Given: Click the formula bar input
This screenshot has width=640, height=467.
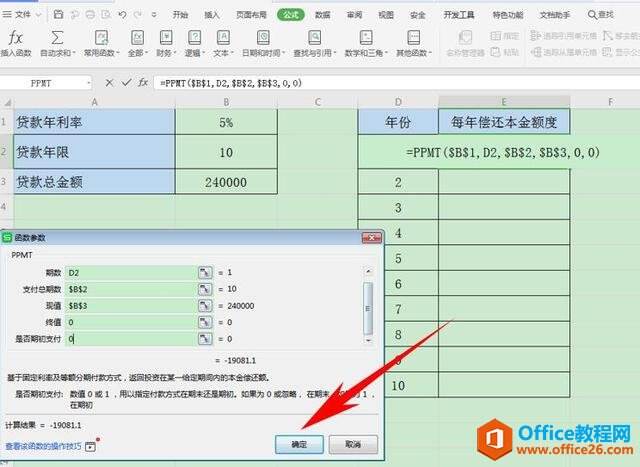Looking at the screenshot, I should 396,83.
